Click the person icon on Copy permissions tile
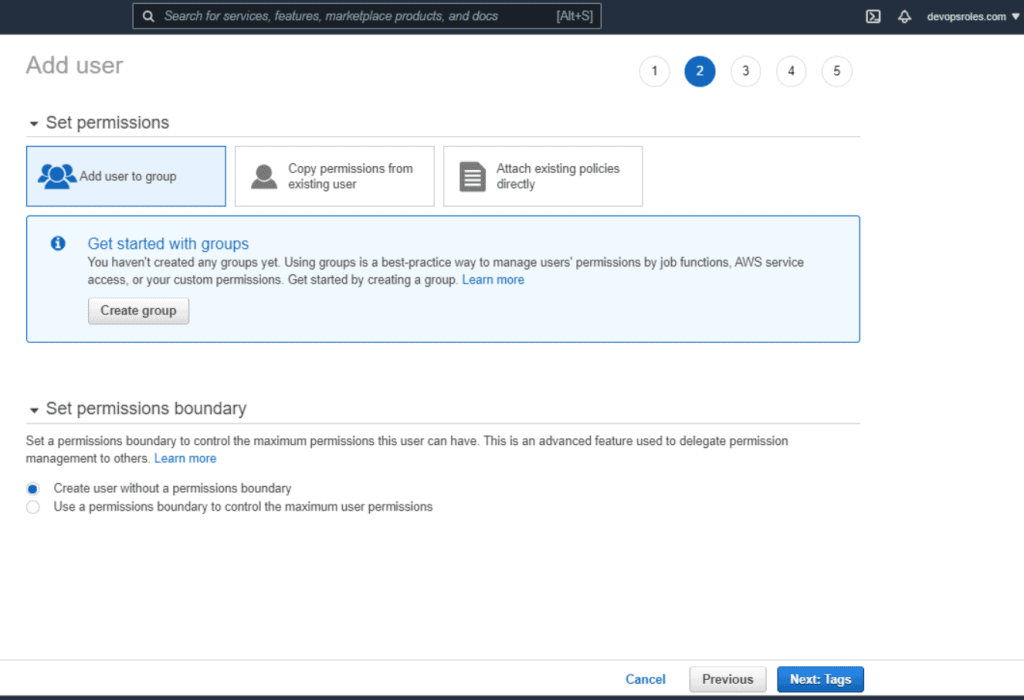Screen dimensions: 1024x700 click(x=263, y=175)
